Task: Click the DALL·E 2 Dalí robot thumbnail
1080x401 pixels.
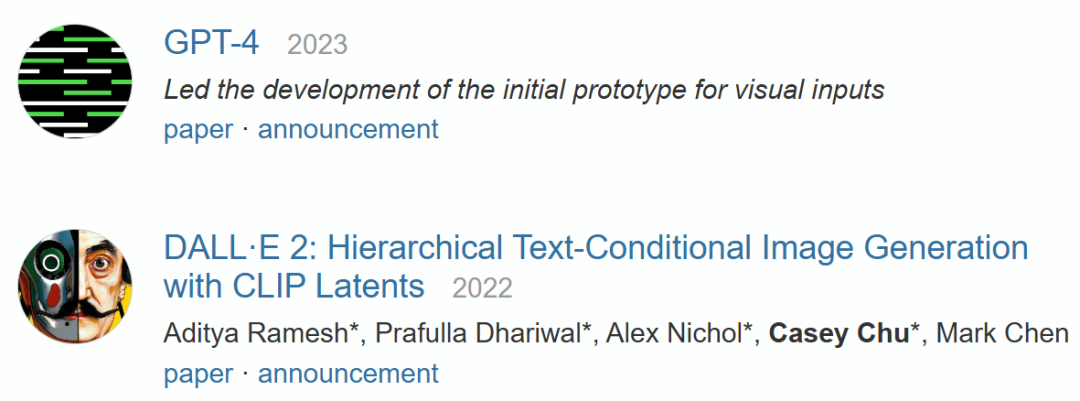Action: (x=74, y=287)
